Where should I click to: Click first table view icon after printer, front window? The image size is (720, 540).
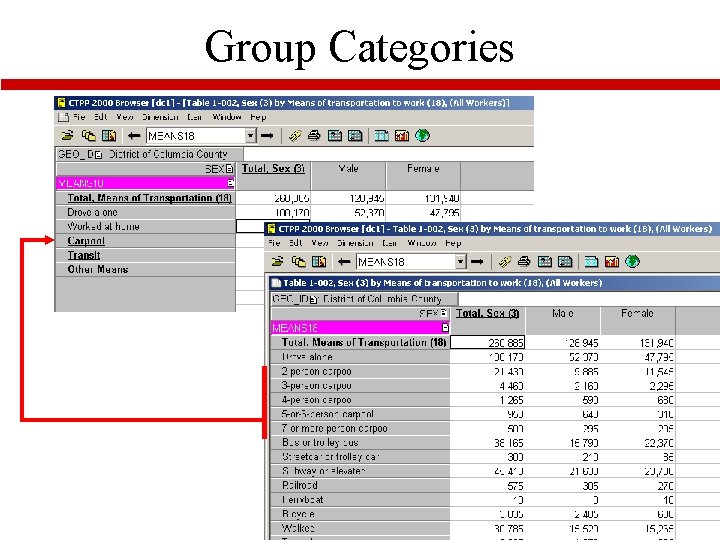point(545,262)
